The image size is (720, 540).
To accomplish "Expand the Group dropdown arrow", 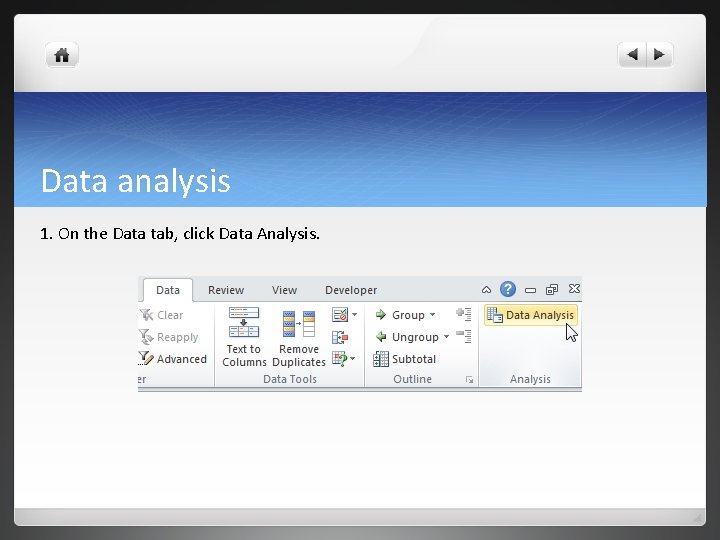I will click(433, 315).
